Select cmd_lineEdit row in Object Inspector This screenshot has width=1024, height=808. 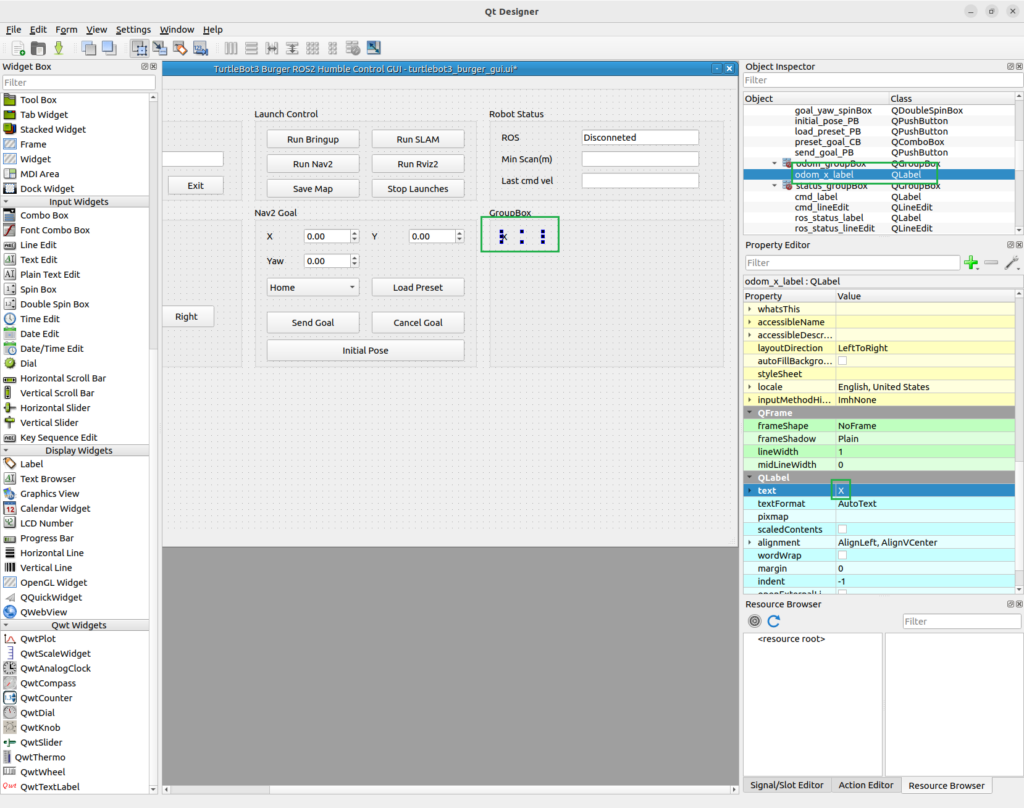click(x=879, y=207)
